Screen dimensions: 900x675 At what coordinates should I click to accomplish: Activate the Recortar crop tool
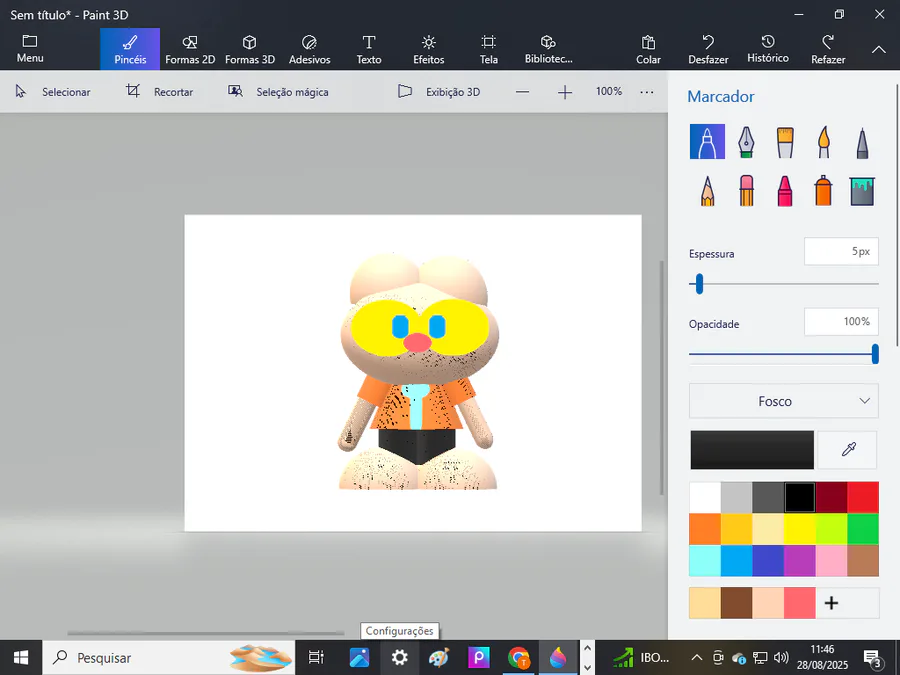tap(160, 92)
